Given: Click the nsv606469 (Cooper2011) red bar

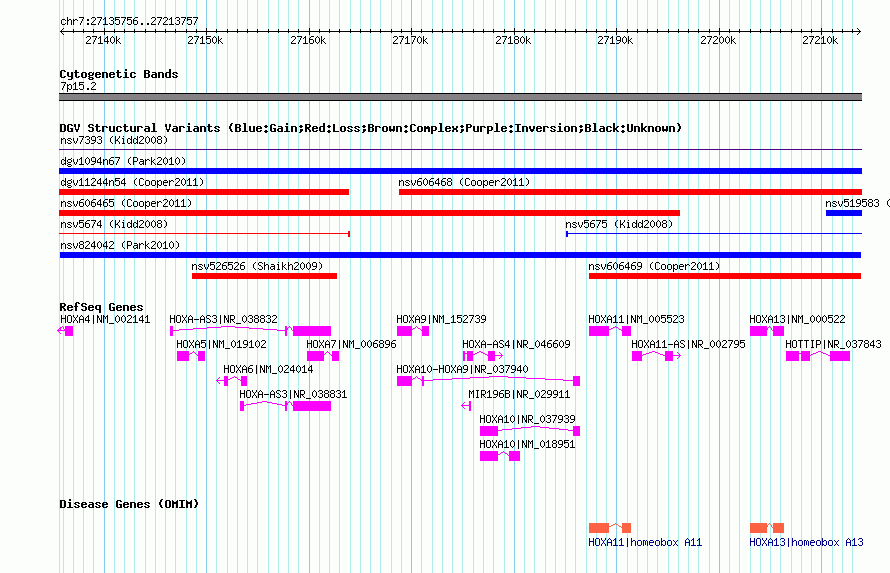Looking at the screenshot, I should [725, 276].
